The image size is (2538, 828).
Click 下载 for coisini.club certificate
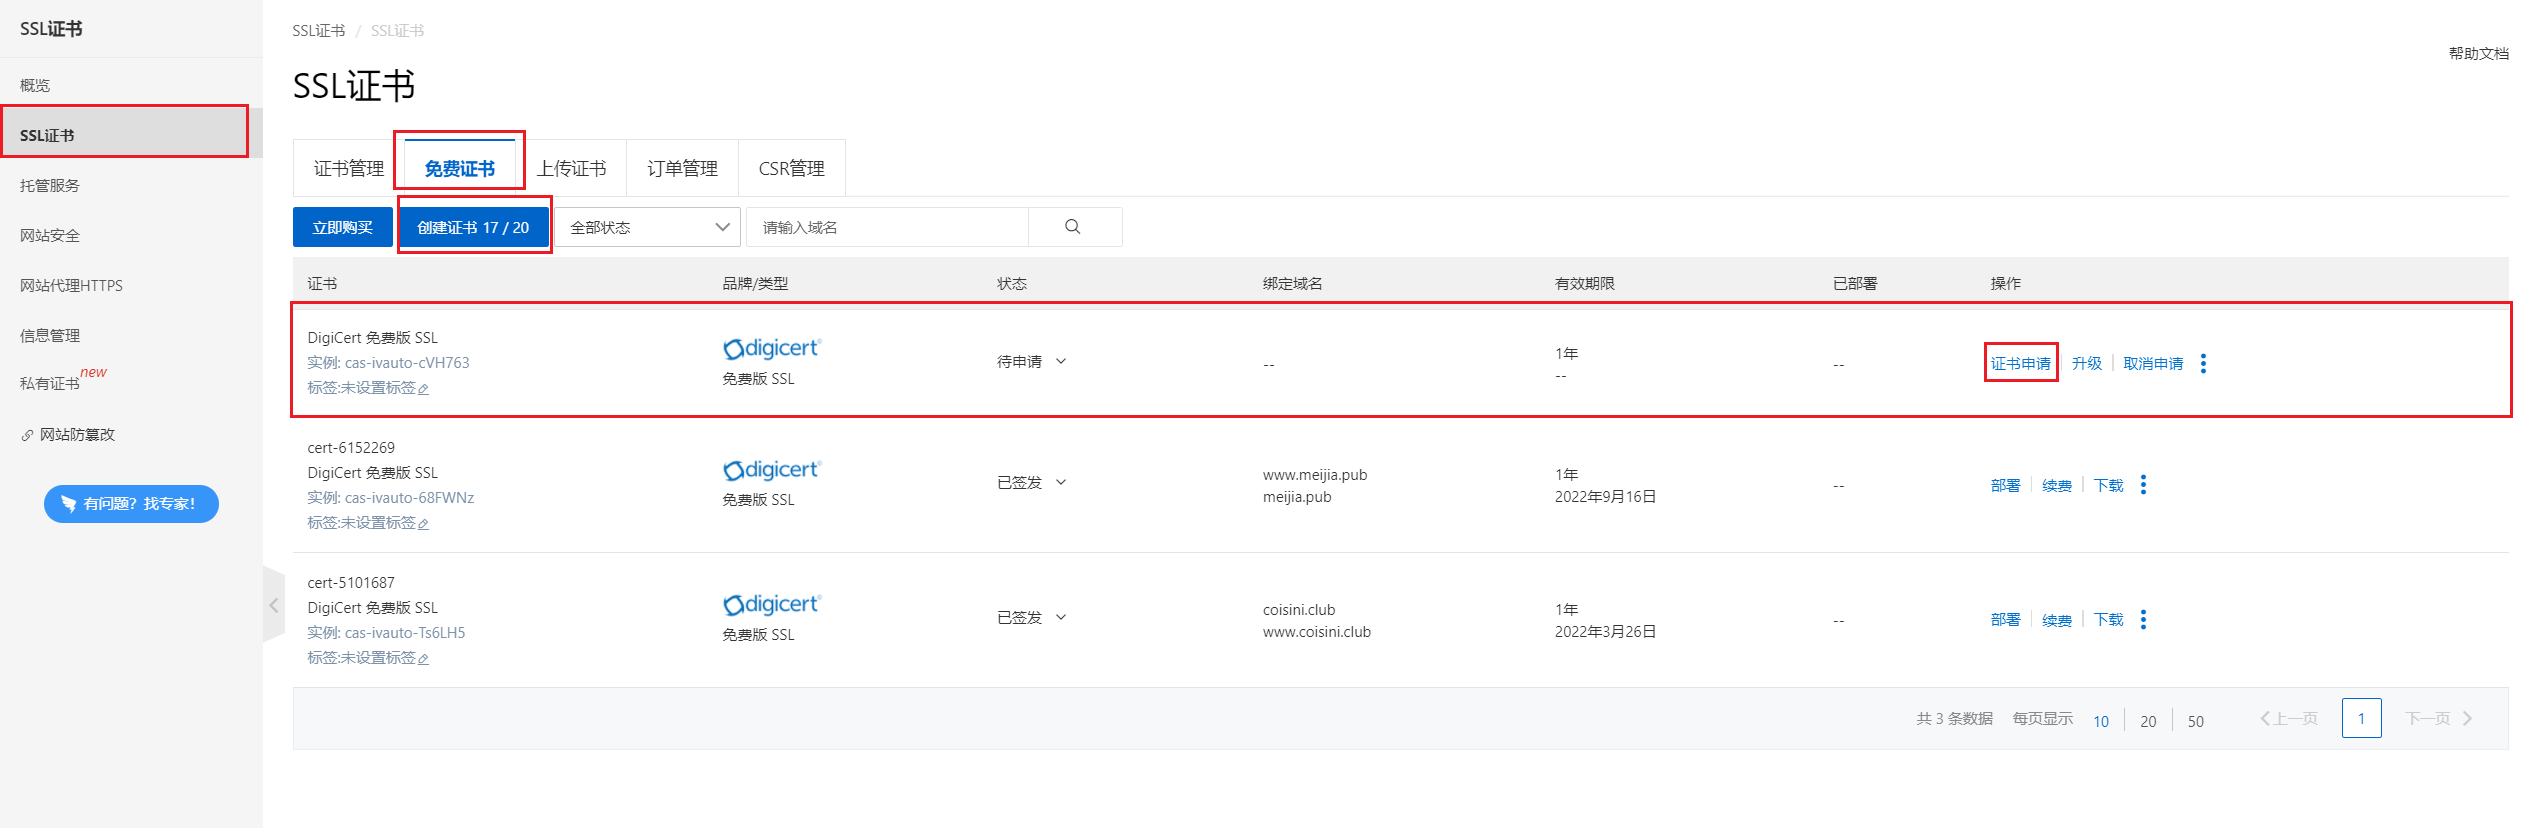pyautogui.click(x=2109, y=620)
